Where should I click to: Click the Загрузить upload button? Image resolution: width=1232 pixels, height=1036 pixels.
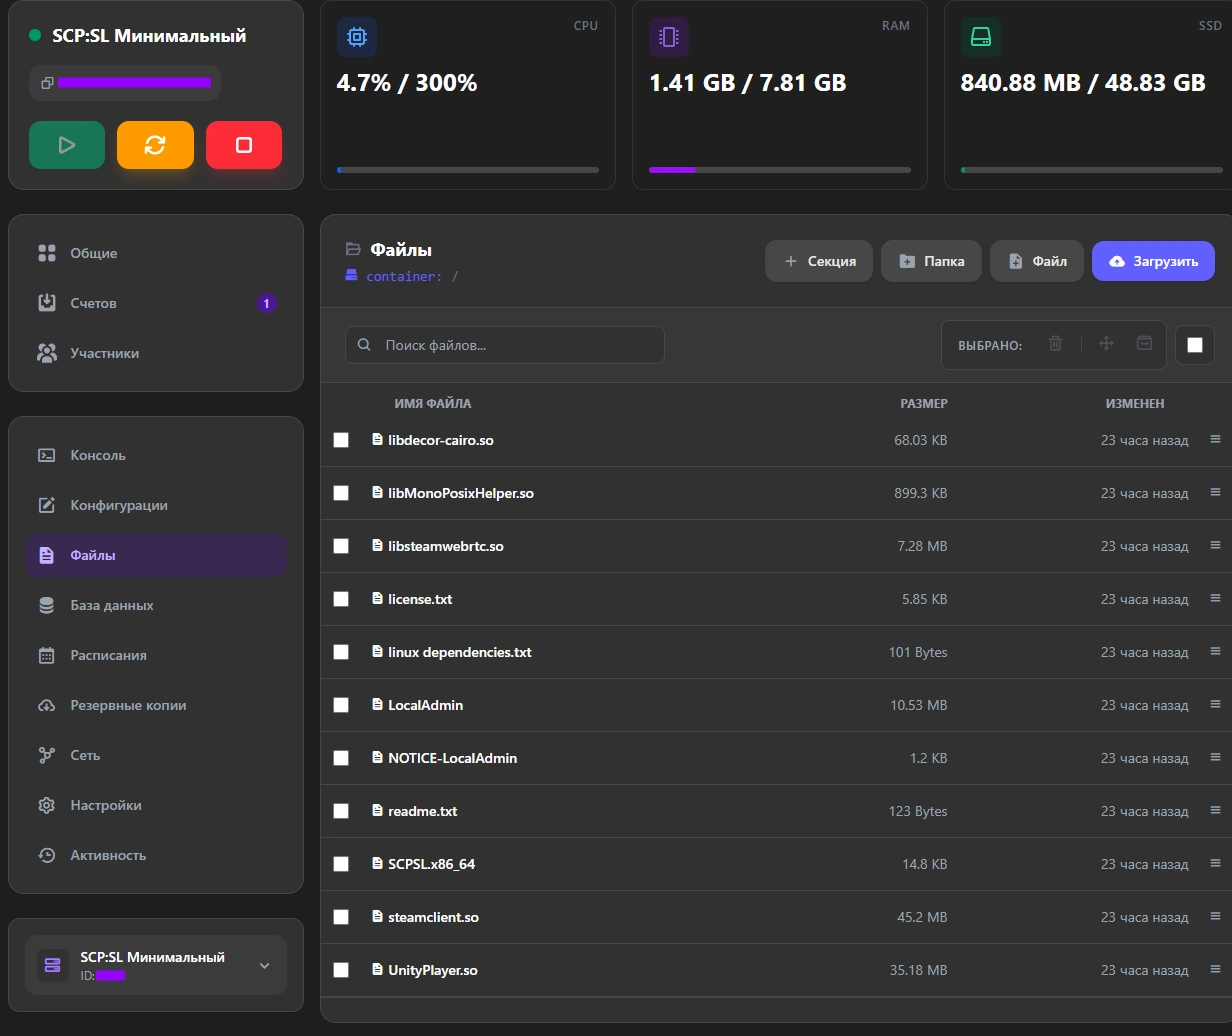[x=1153, y=261]
